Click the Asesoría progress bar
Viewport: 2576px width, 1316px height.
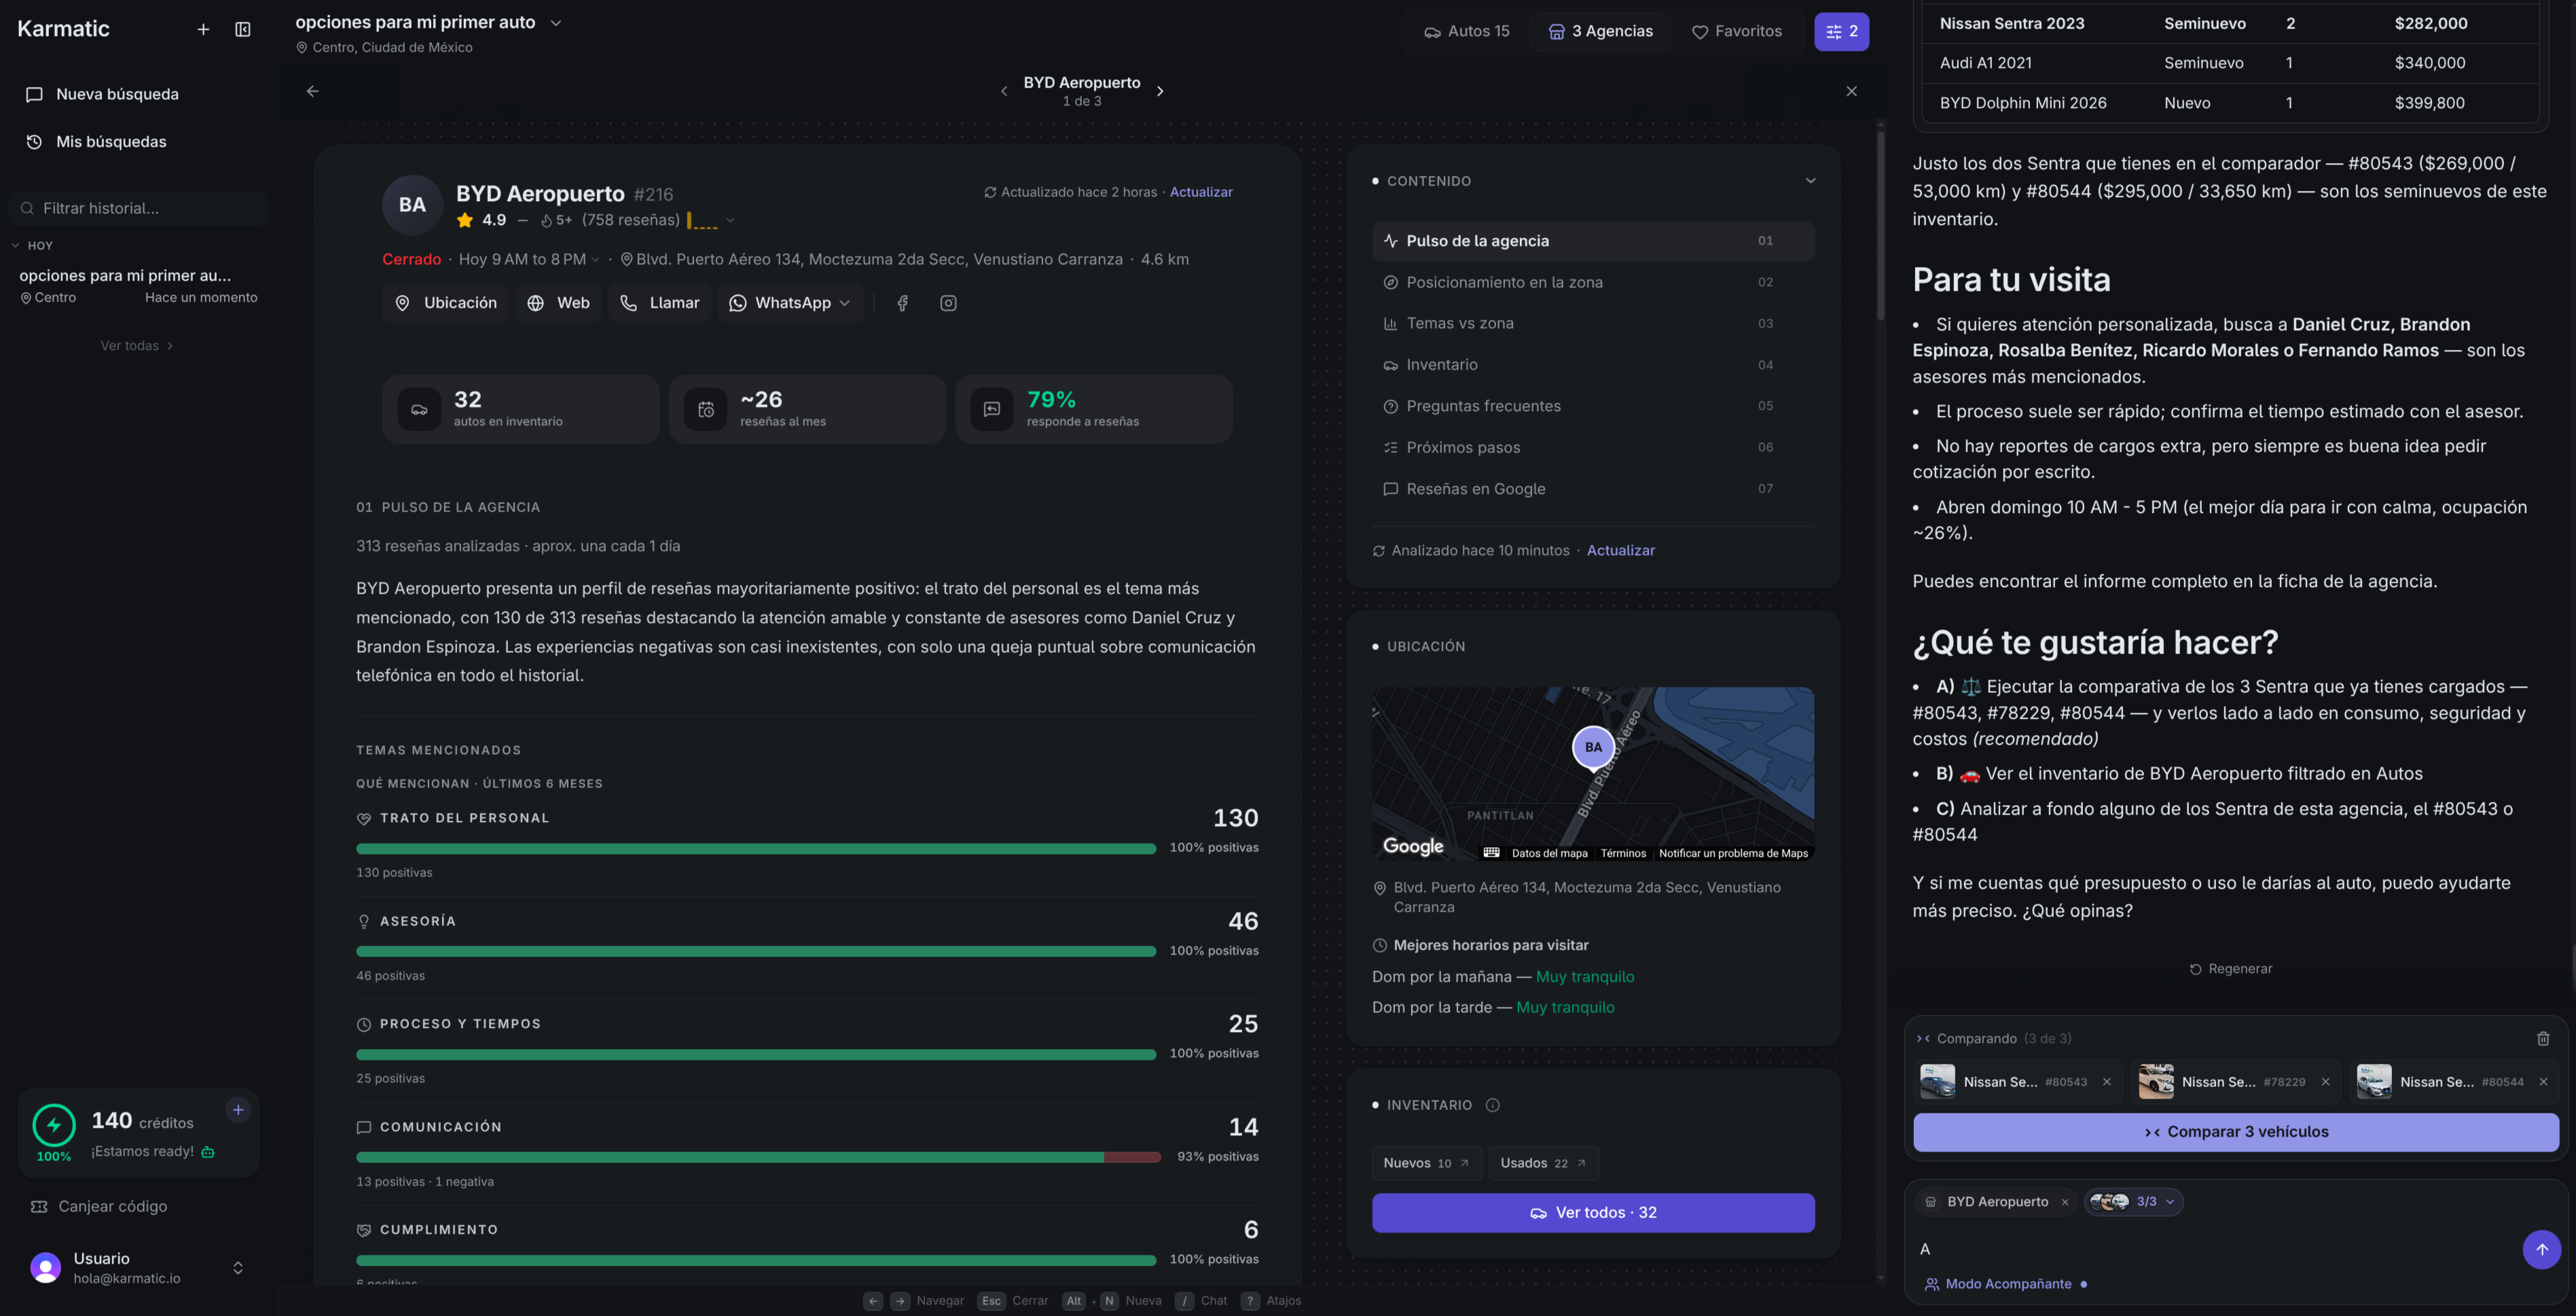(x=756, y=952)
